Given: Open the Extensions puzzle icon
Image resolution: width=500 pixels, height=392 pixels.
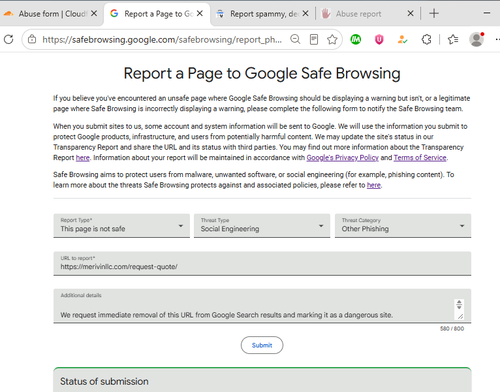Looking at the screenshot, I should [x=426, y=40].
